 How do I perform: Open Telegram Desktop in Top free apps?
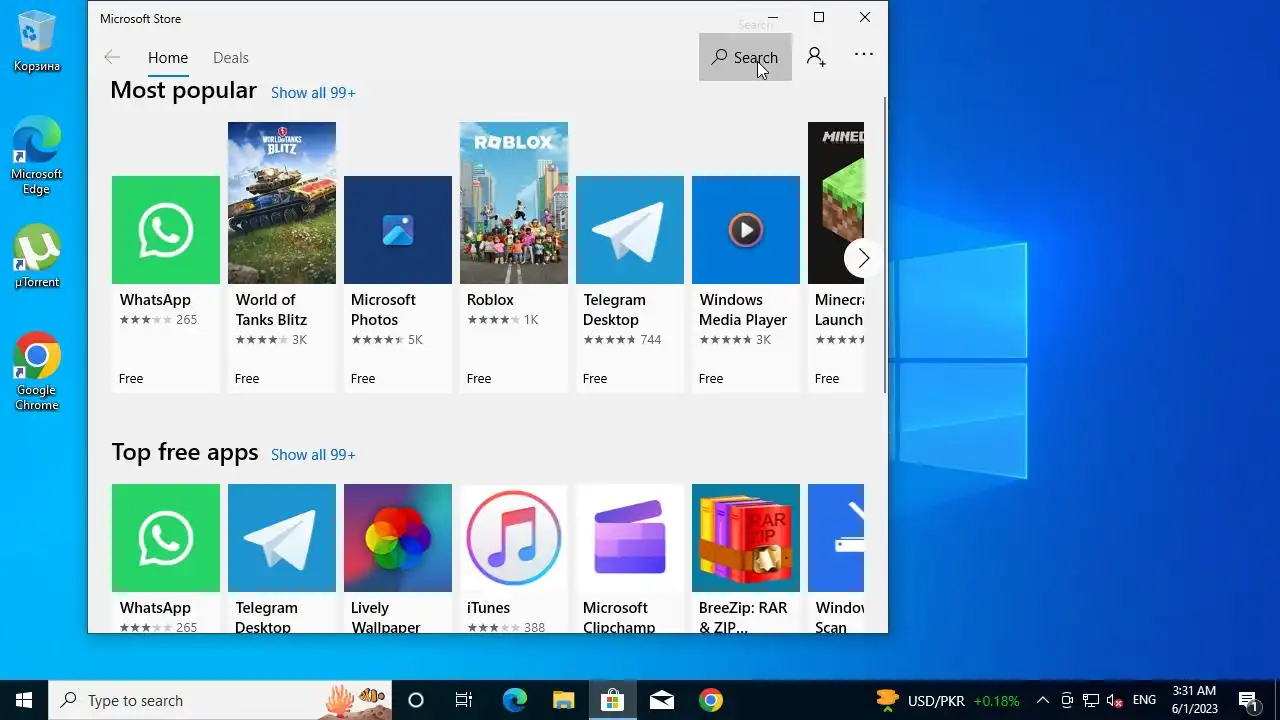[282, 538]
